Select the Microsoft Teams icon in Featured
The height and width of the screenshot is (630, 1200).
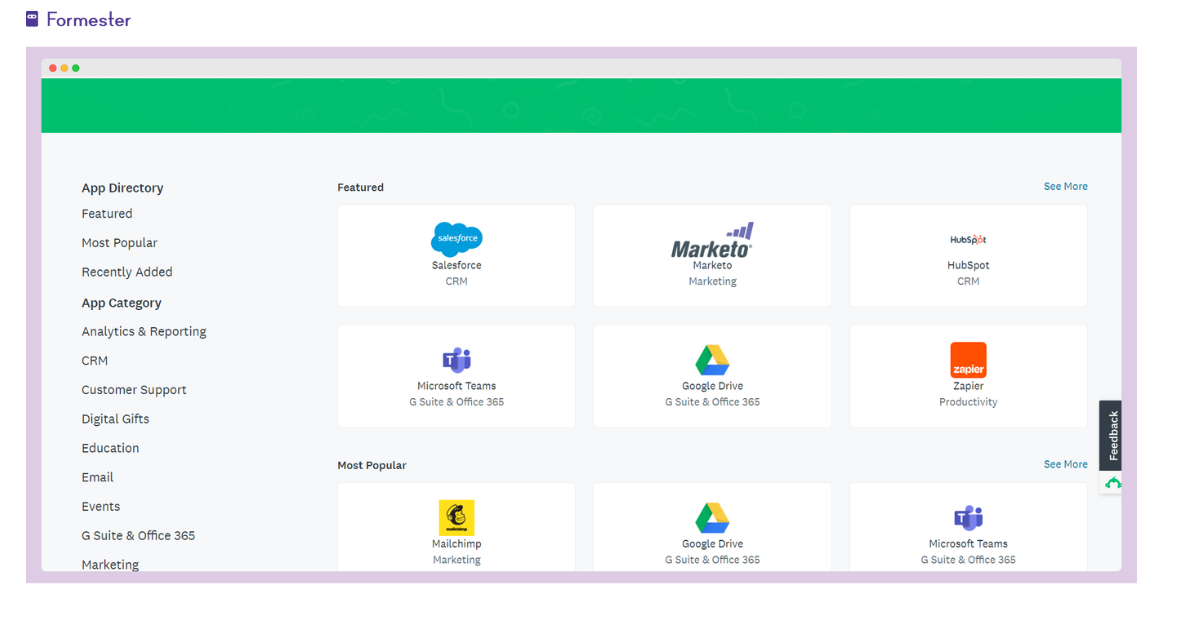click(456, 359)
